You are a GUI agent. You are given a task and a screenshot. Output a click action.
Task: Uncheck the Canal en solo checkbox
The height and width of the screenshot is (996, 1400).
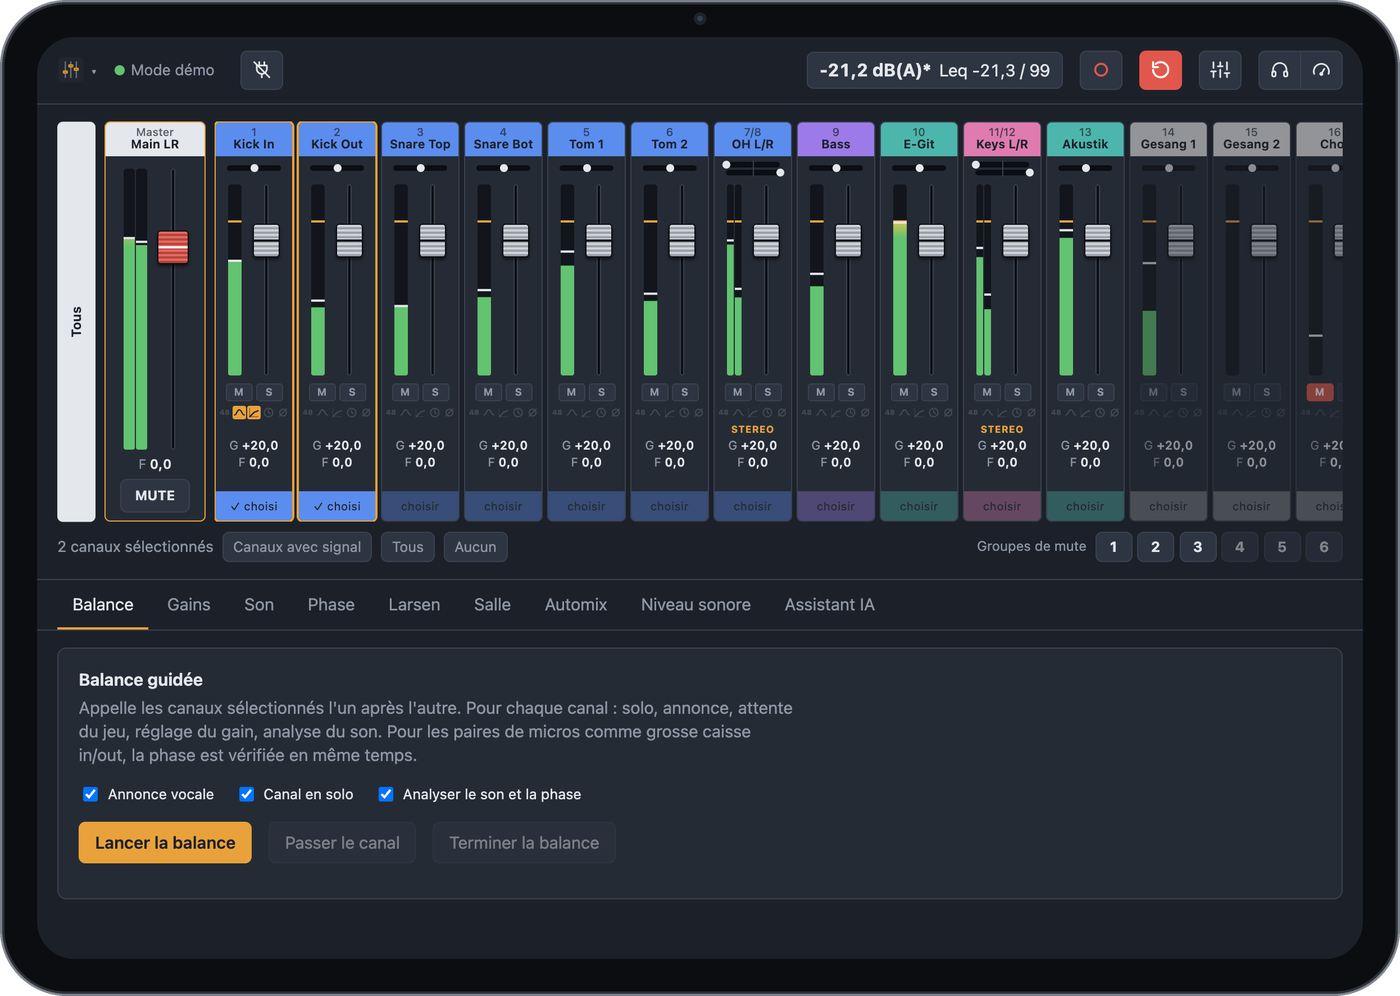pos(246,794)
